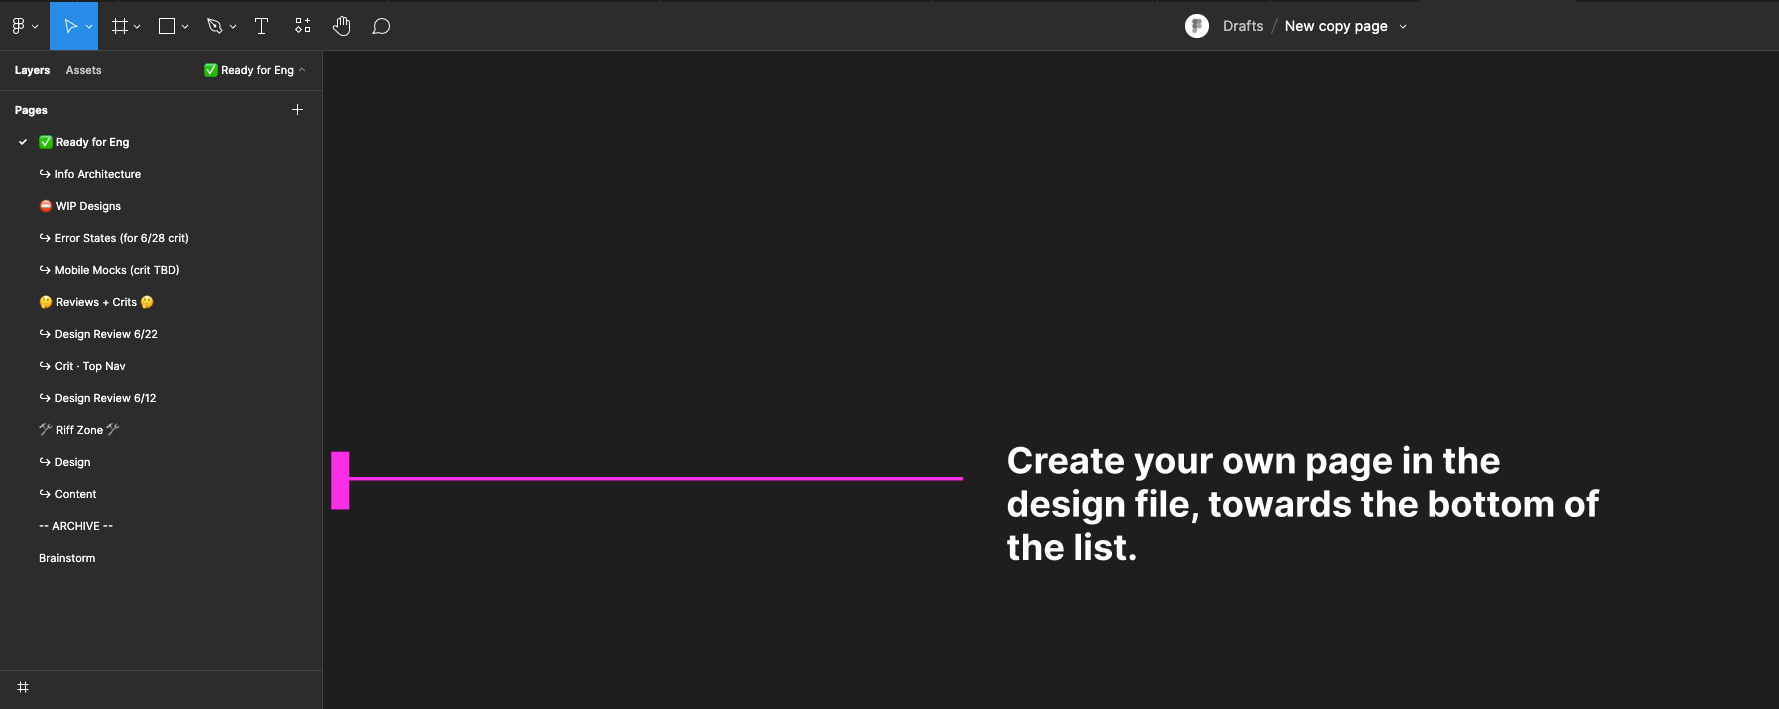Activate the Comment tool
The width and height of the screenshot is (1779, 709).
click(381, 25)
